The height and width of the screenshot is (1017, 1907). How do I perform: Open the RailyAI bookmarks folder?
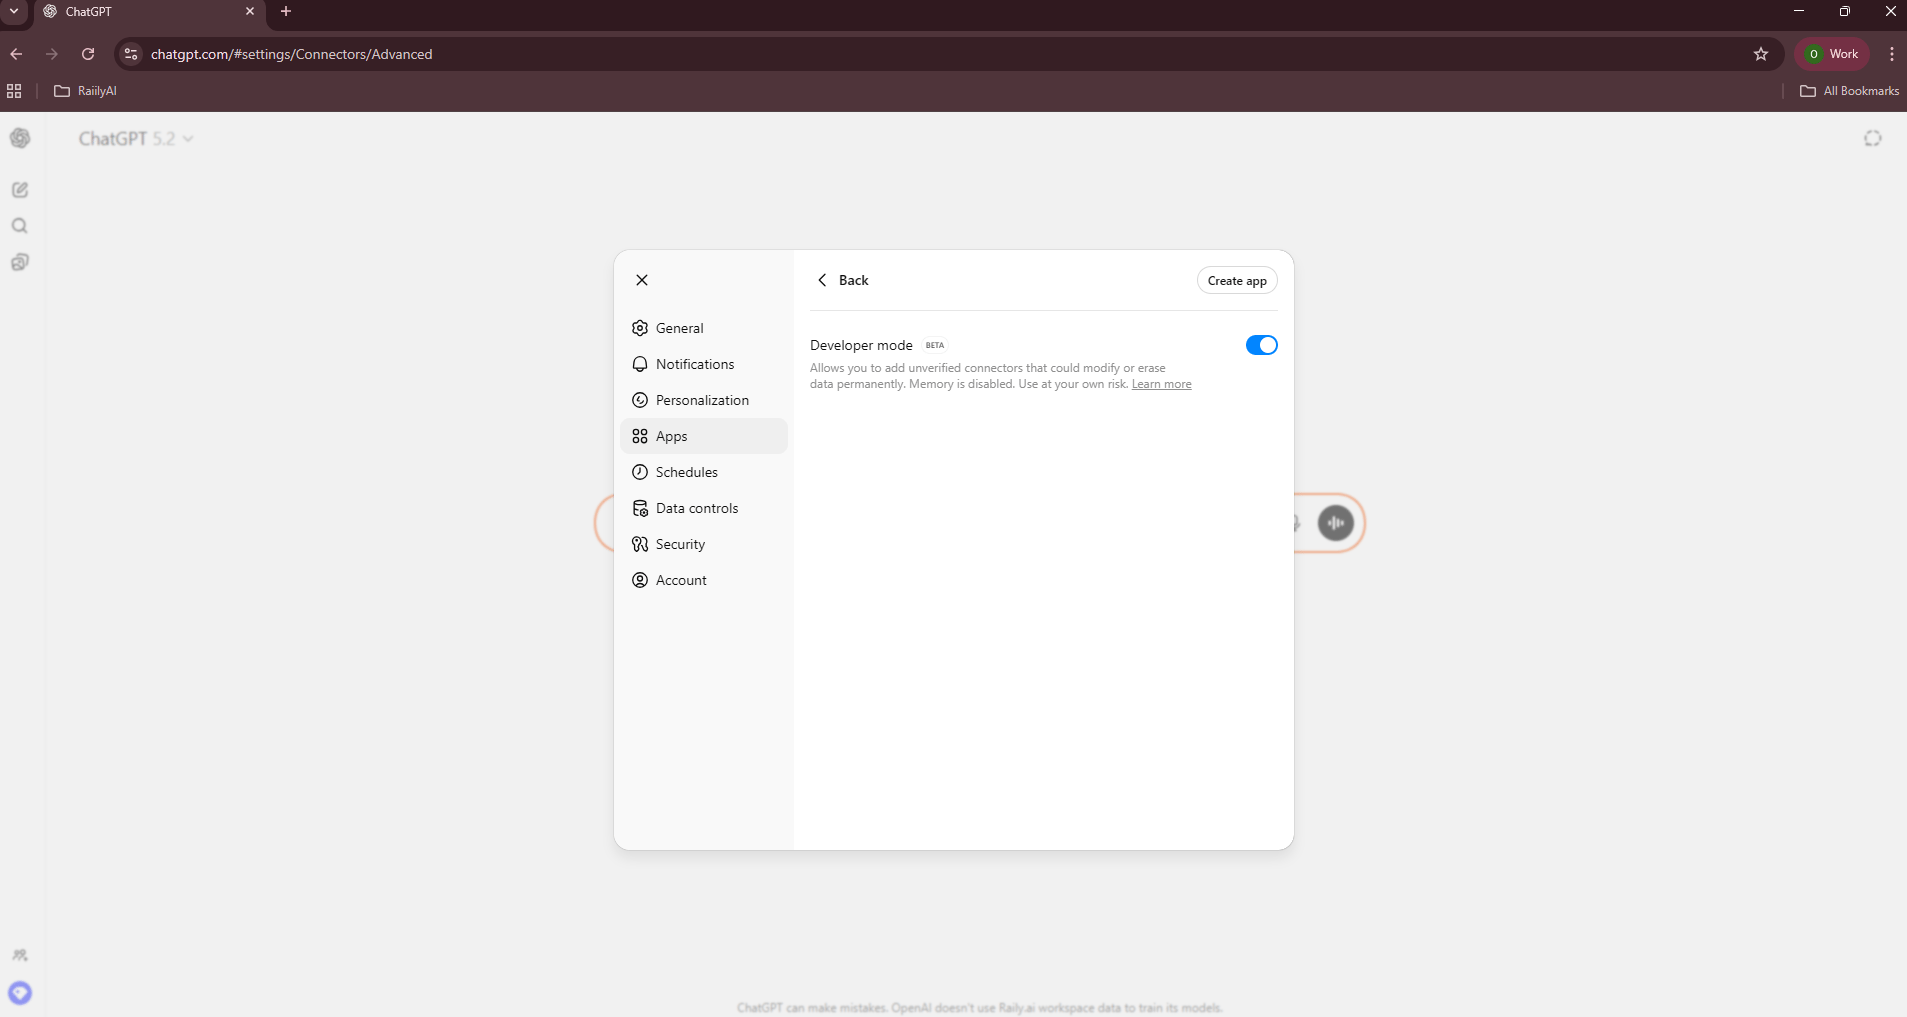pyautogui.click(x=86, y=91)
